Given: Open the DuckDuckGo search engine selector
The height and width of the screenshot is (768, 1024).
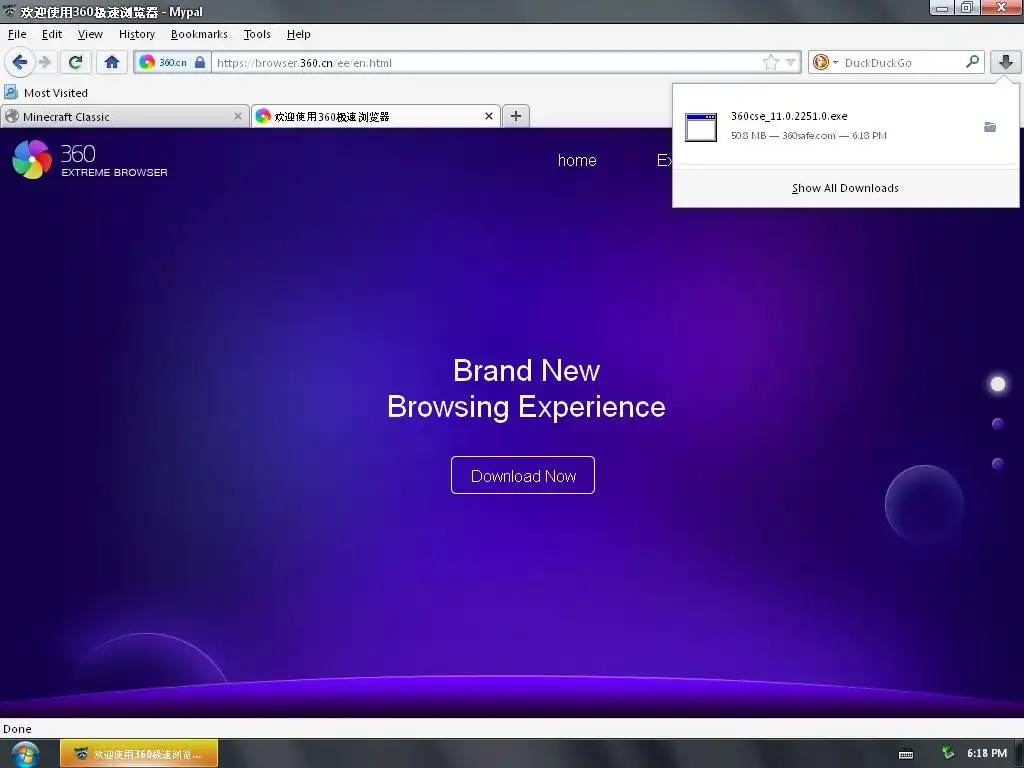Looking at the screenshot, I should click(x=825, y=63).
